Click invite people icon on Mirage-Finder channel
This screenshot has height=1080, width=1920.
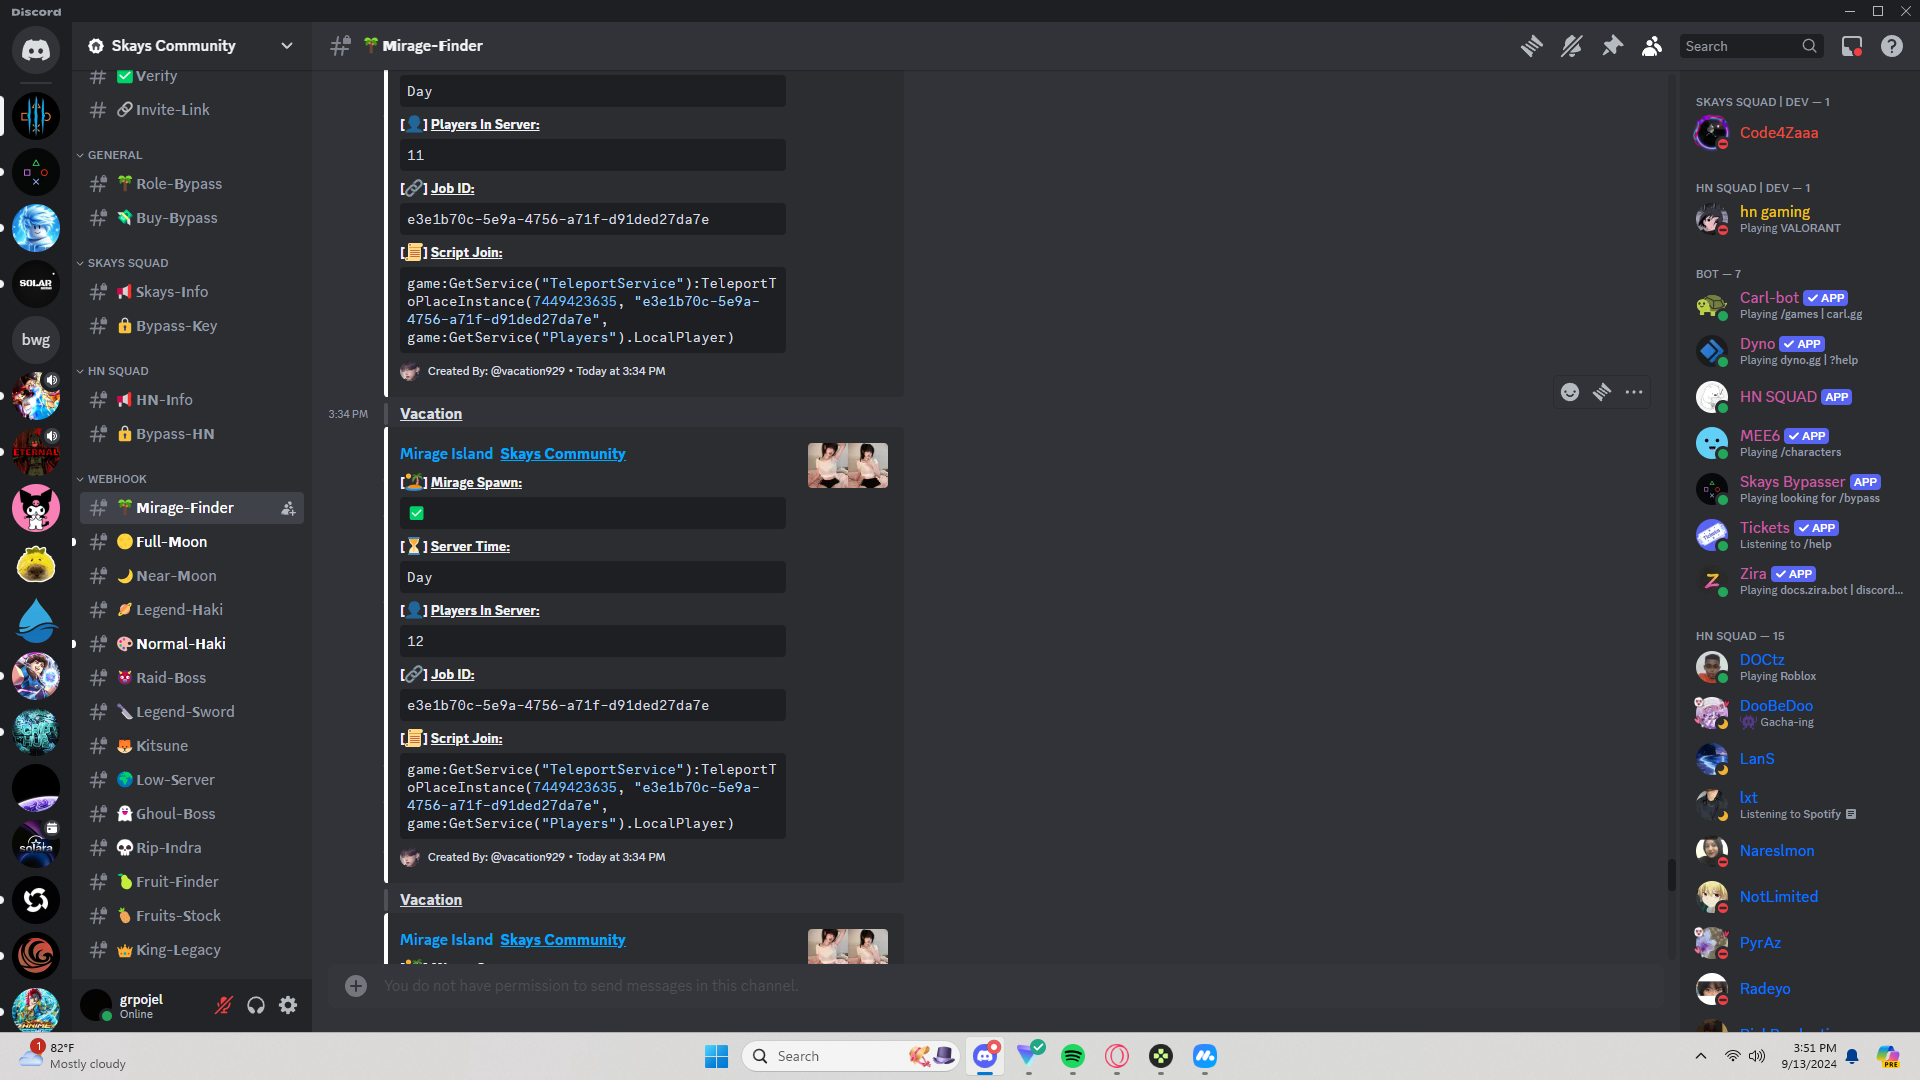point(288,508)
